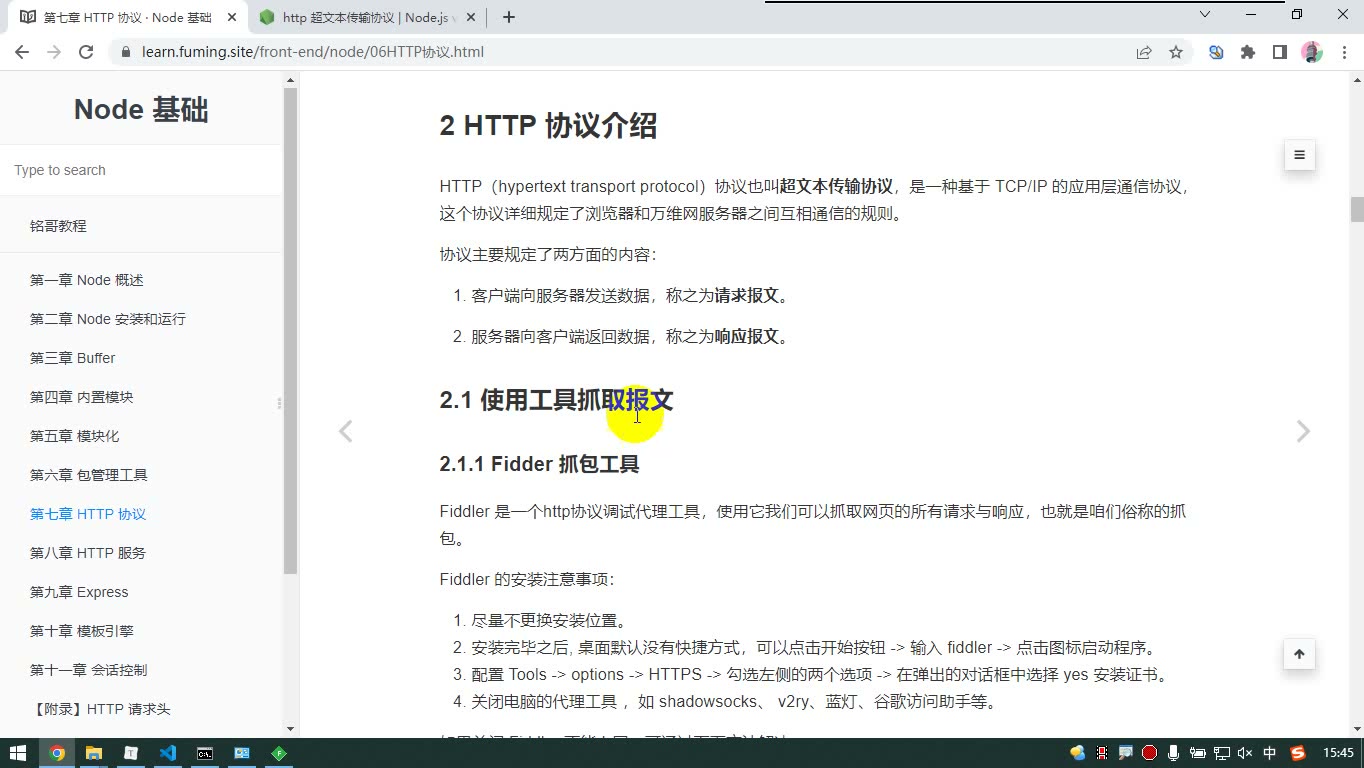This screenshot has width=1364, height=768.
Task: Click the microphone tray icon
Action: point(1173,753)
